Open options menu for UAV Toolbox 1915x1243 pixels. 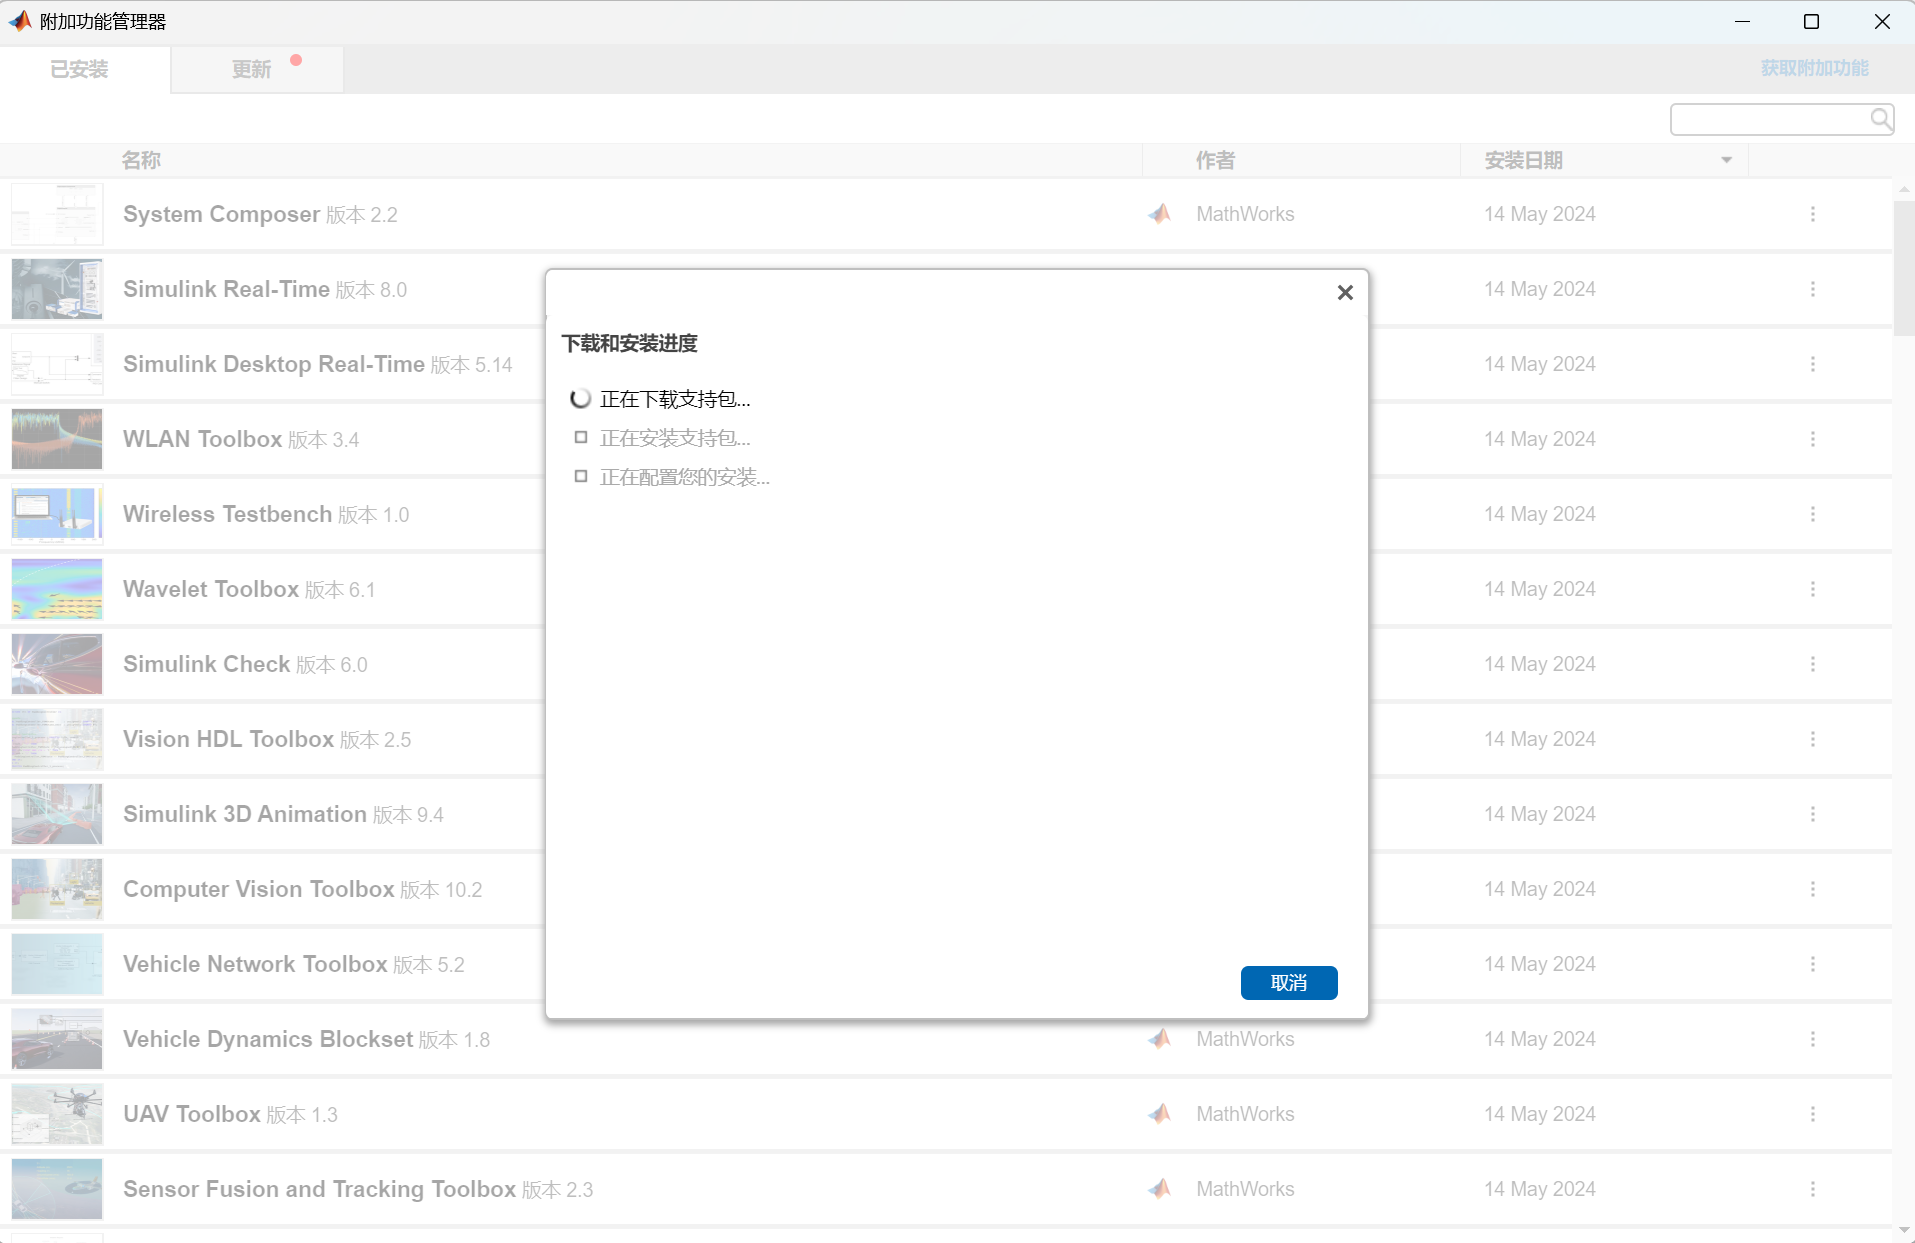pyautogui.click(x=1812, y=1114)
